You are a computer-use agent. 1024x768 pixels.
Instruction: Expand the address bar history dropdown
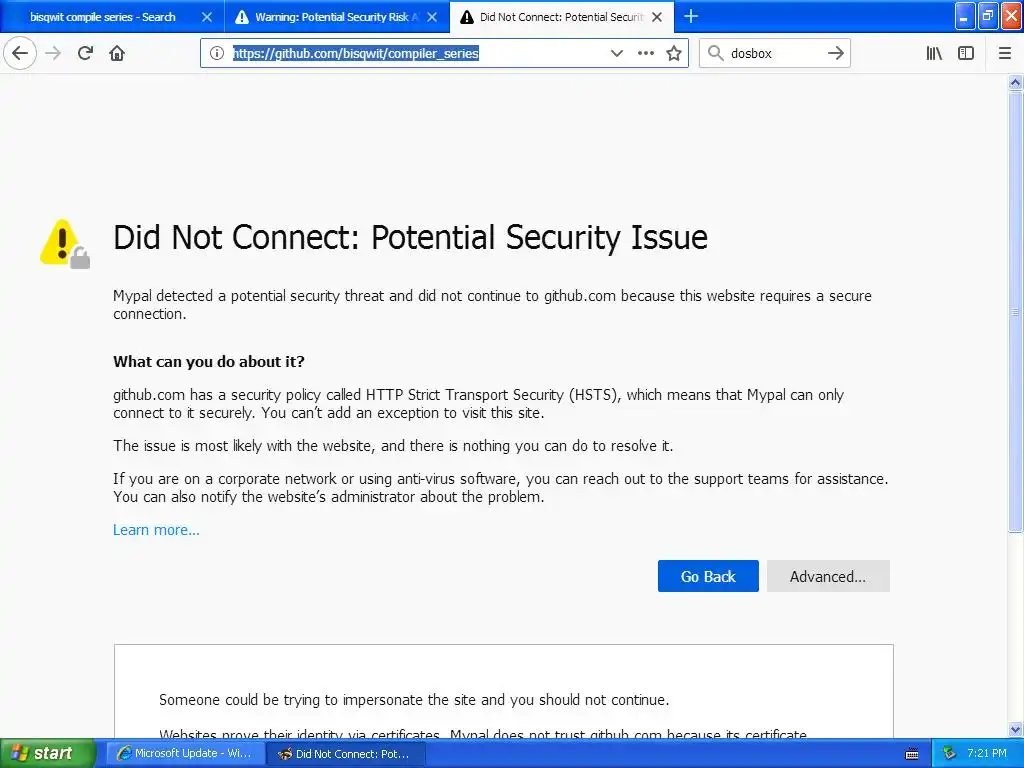[x=617, y=53]
